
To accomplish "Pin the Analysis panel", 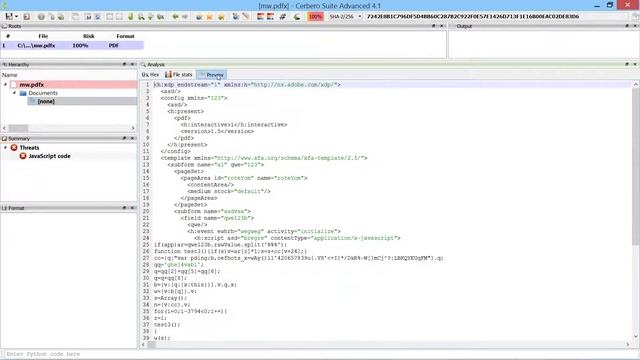I will pyautogui.click(x=627, y=64).
